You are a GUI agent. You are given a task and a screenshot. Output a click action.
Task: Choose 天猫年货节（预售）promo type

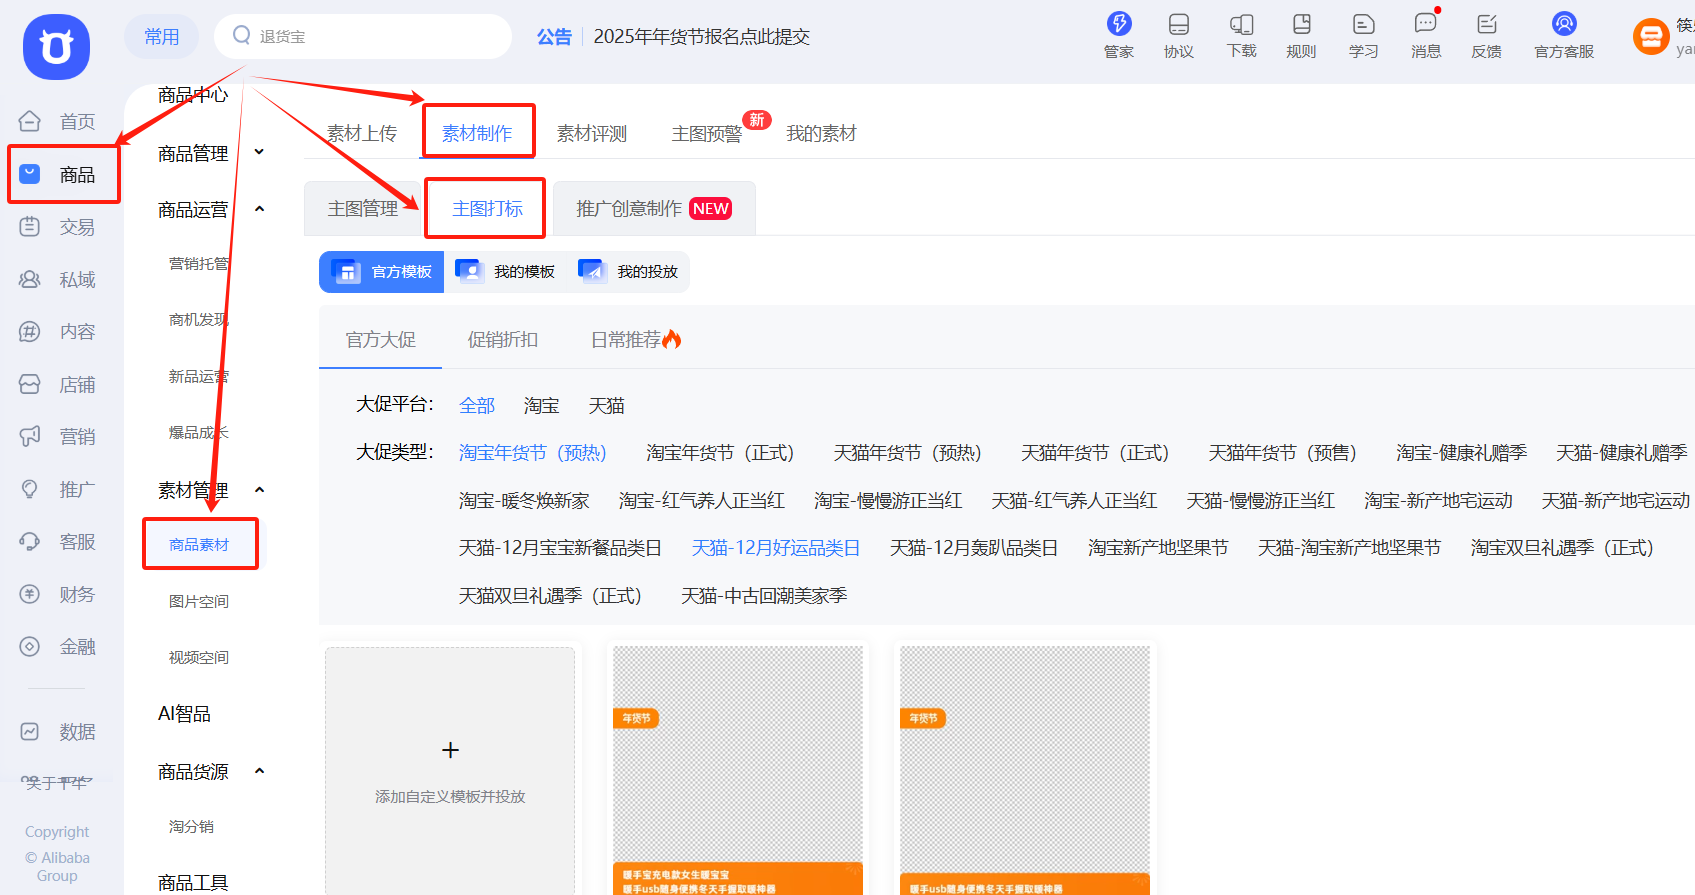1283,453
